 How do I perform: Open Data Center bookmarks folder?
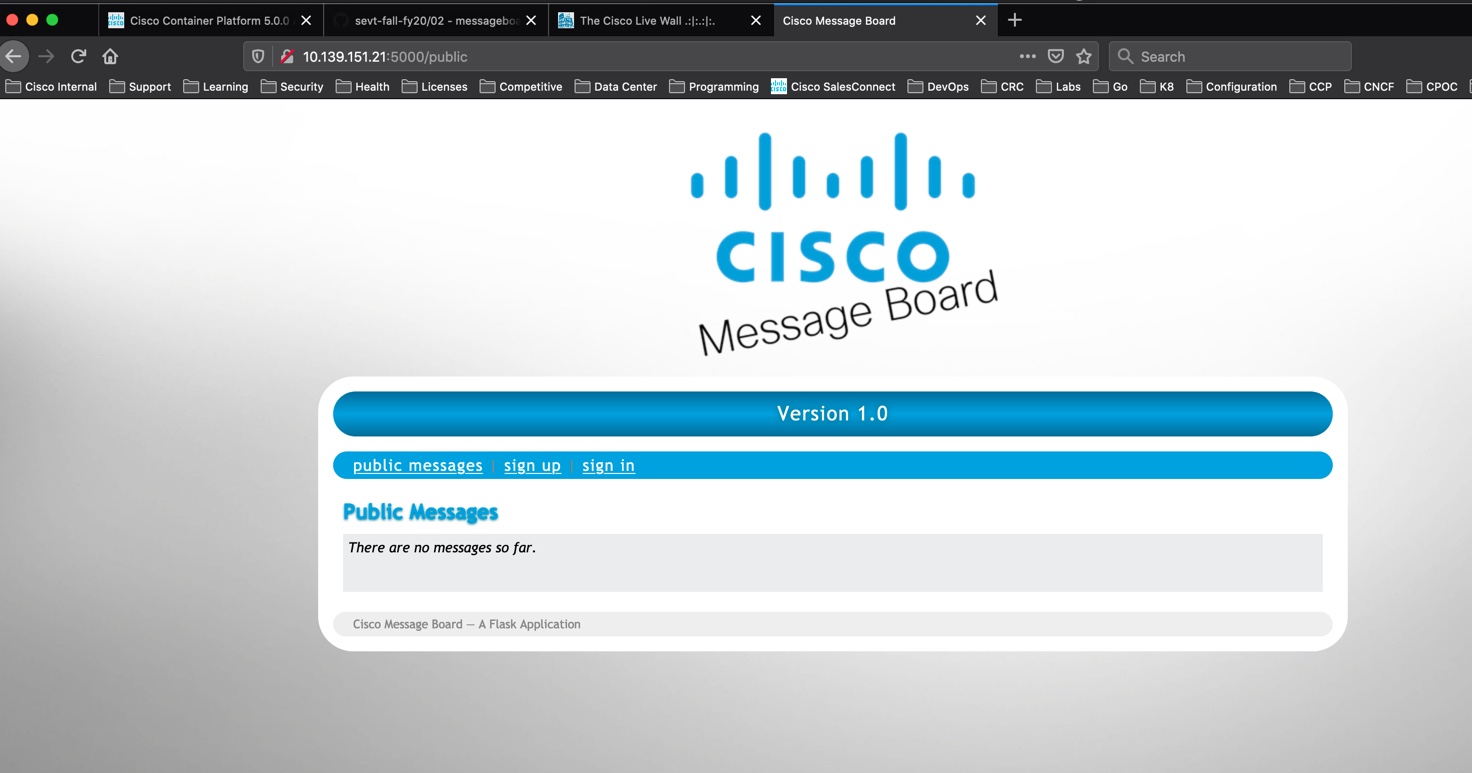615,87
